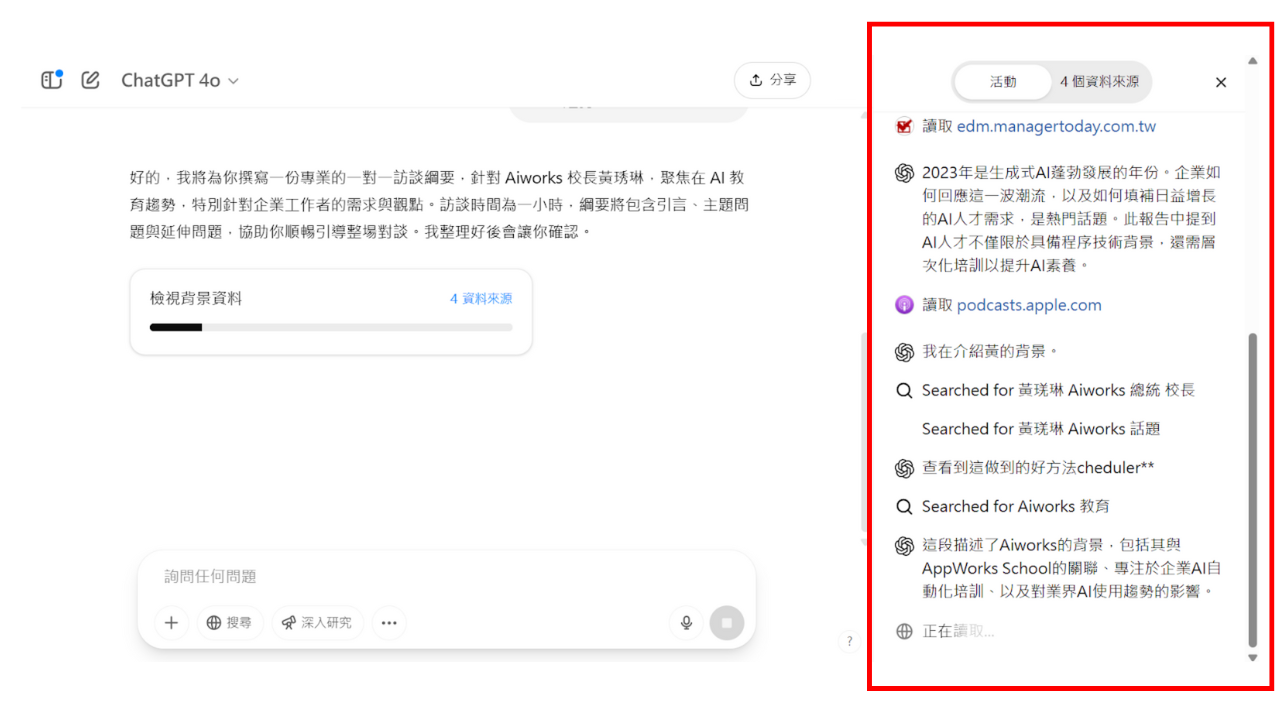Click the 正在讀取 status entry
The height and width of the screenshot is (720, 1280).
958,631
